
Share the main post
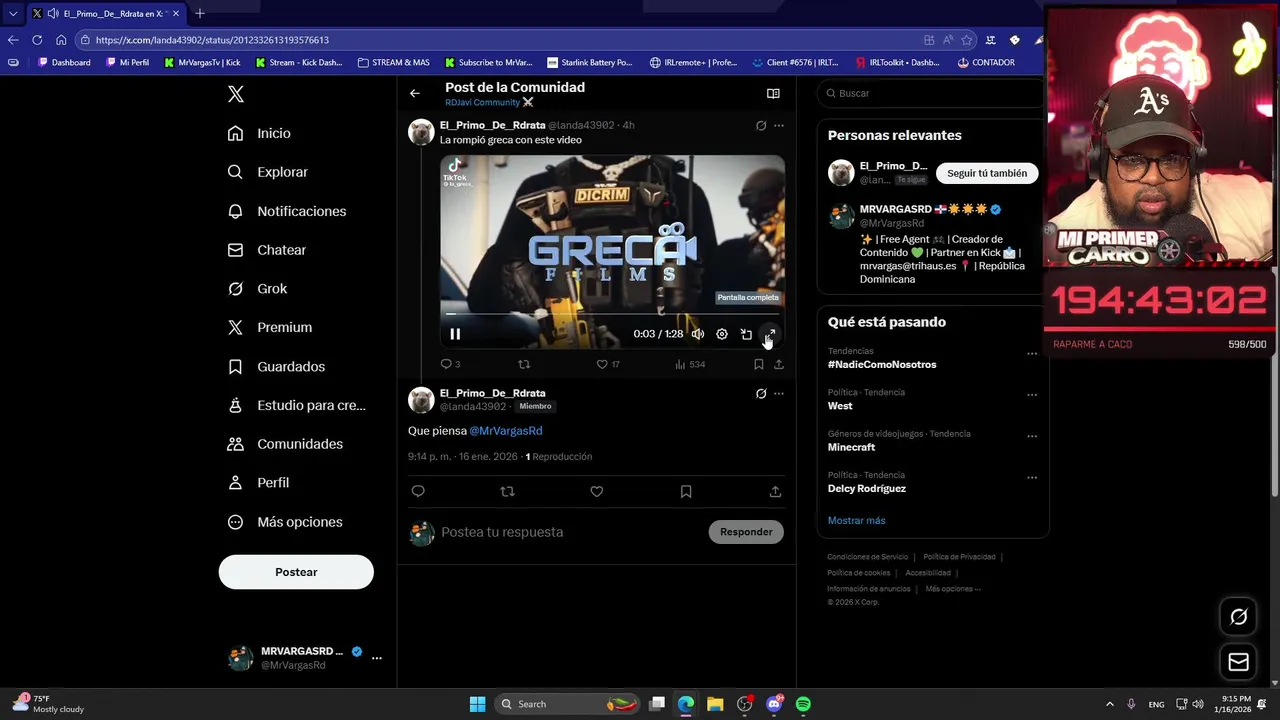775,491
